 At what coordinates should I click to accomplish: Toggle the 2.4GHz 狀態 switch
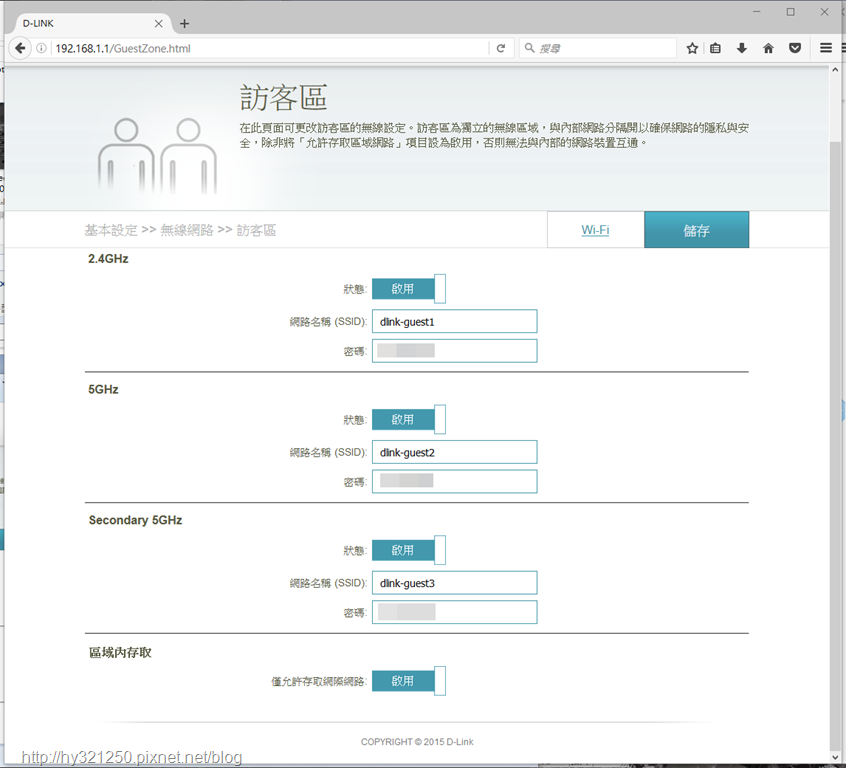point(409,289)
